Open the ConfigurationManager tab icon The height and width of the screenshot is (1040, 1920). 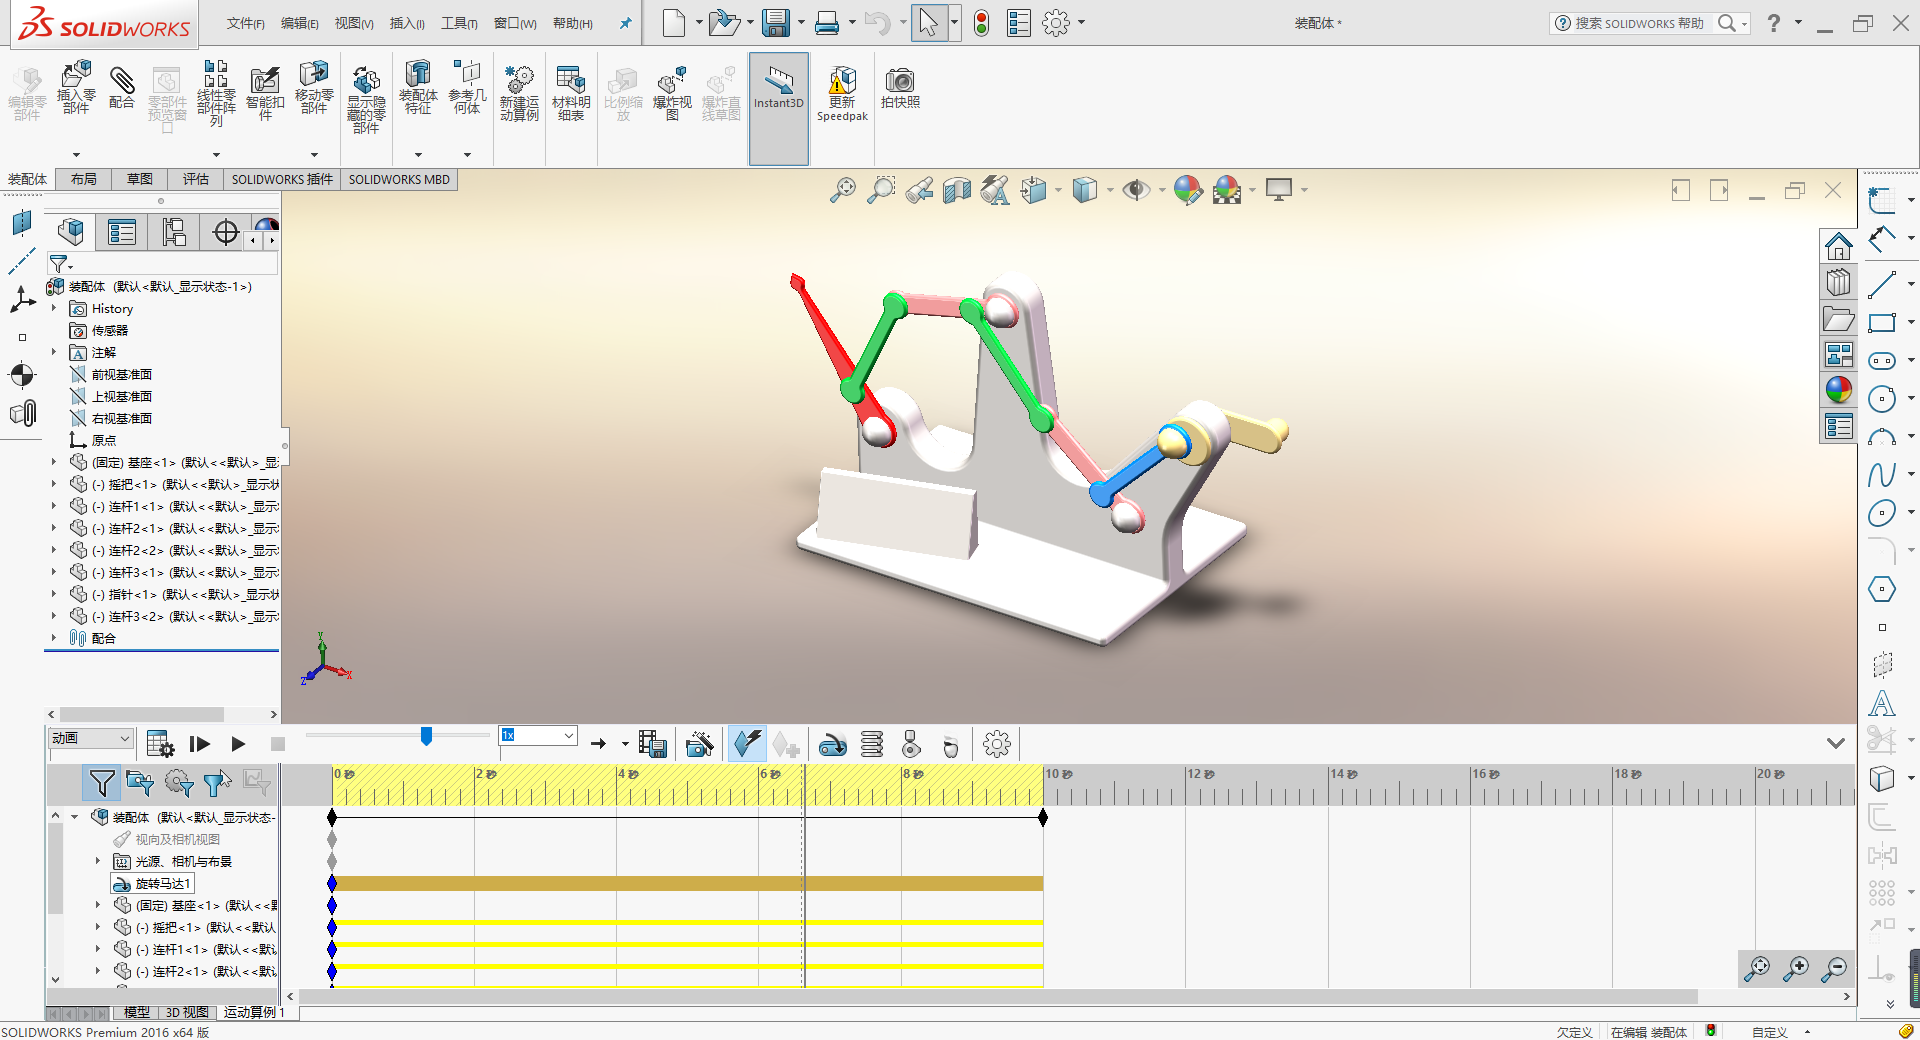click(174, 232)
